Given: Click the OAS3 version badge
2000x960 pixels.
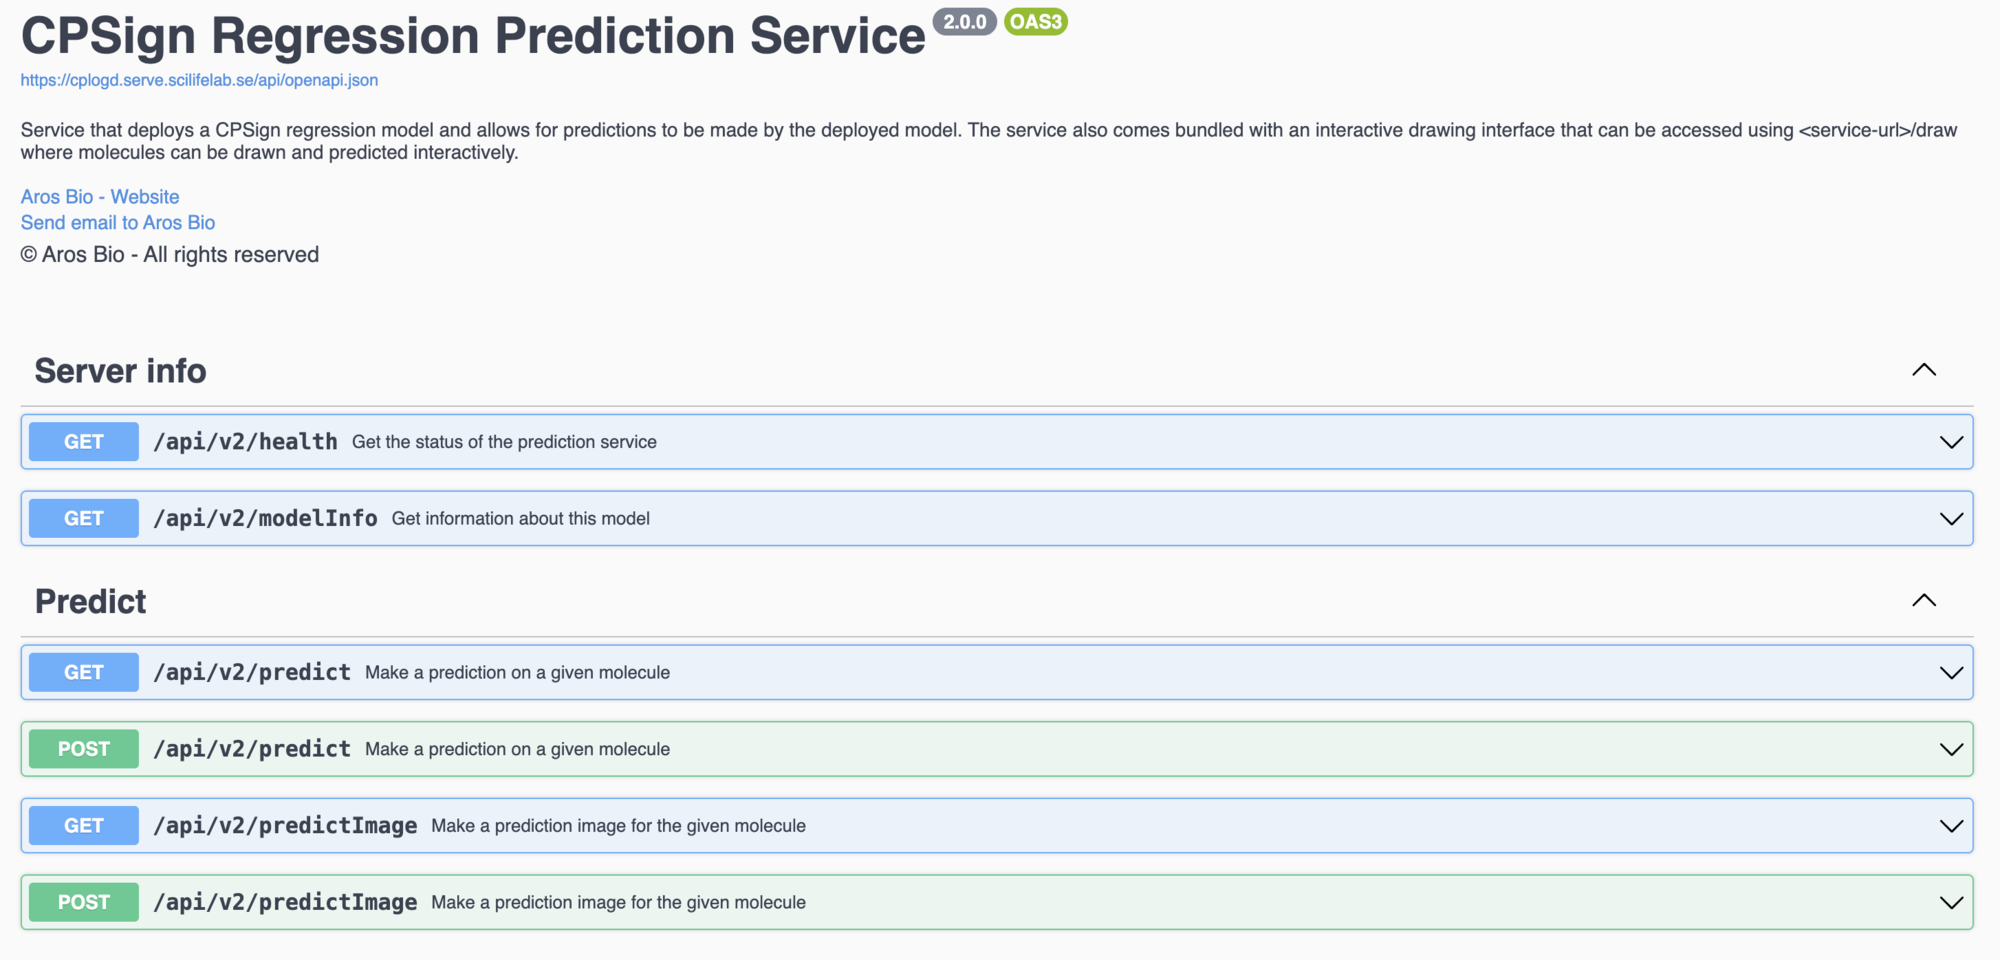Looking at the screenshot, I should [x=1035, y=22].
